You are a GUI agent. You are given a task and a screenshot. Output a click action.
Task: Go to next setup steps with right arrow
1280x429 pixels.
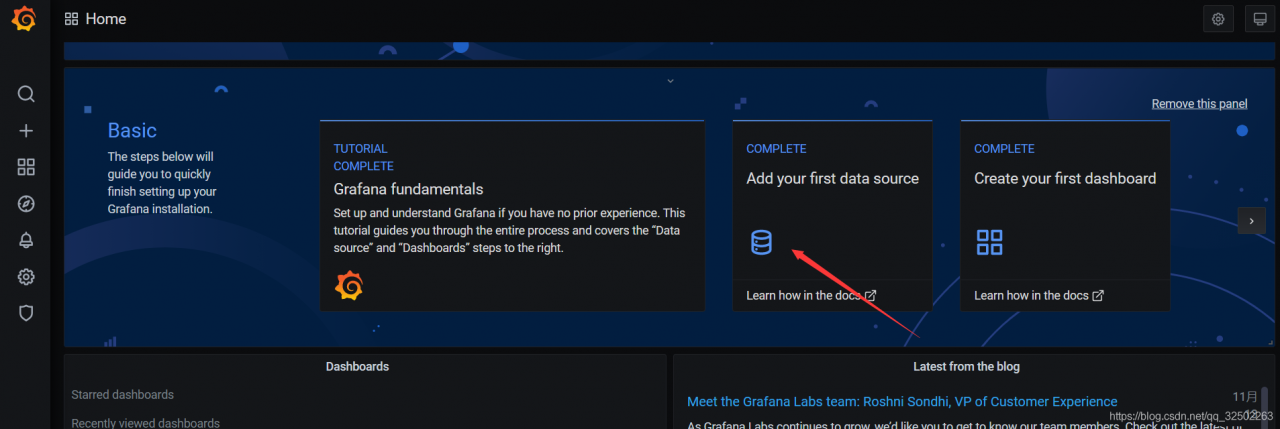(1251, 221)
